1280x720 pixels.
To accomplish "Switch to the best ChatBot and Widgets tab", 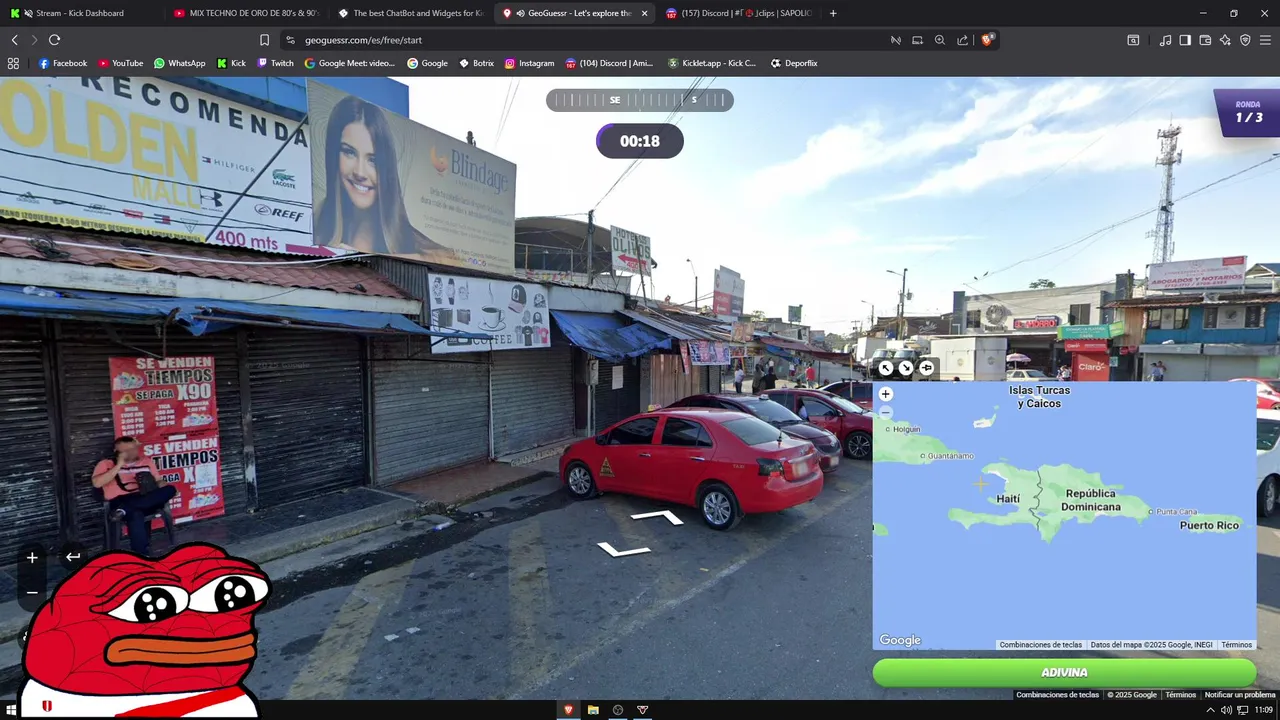I will coord(410,13).
